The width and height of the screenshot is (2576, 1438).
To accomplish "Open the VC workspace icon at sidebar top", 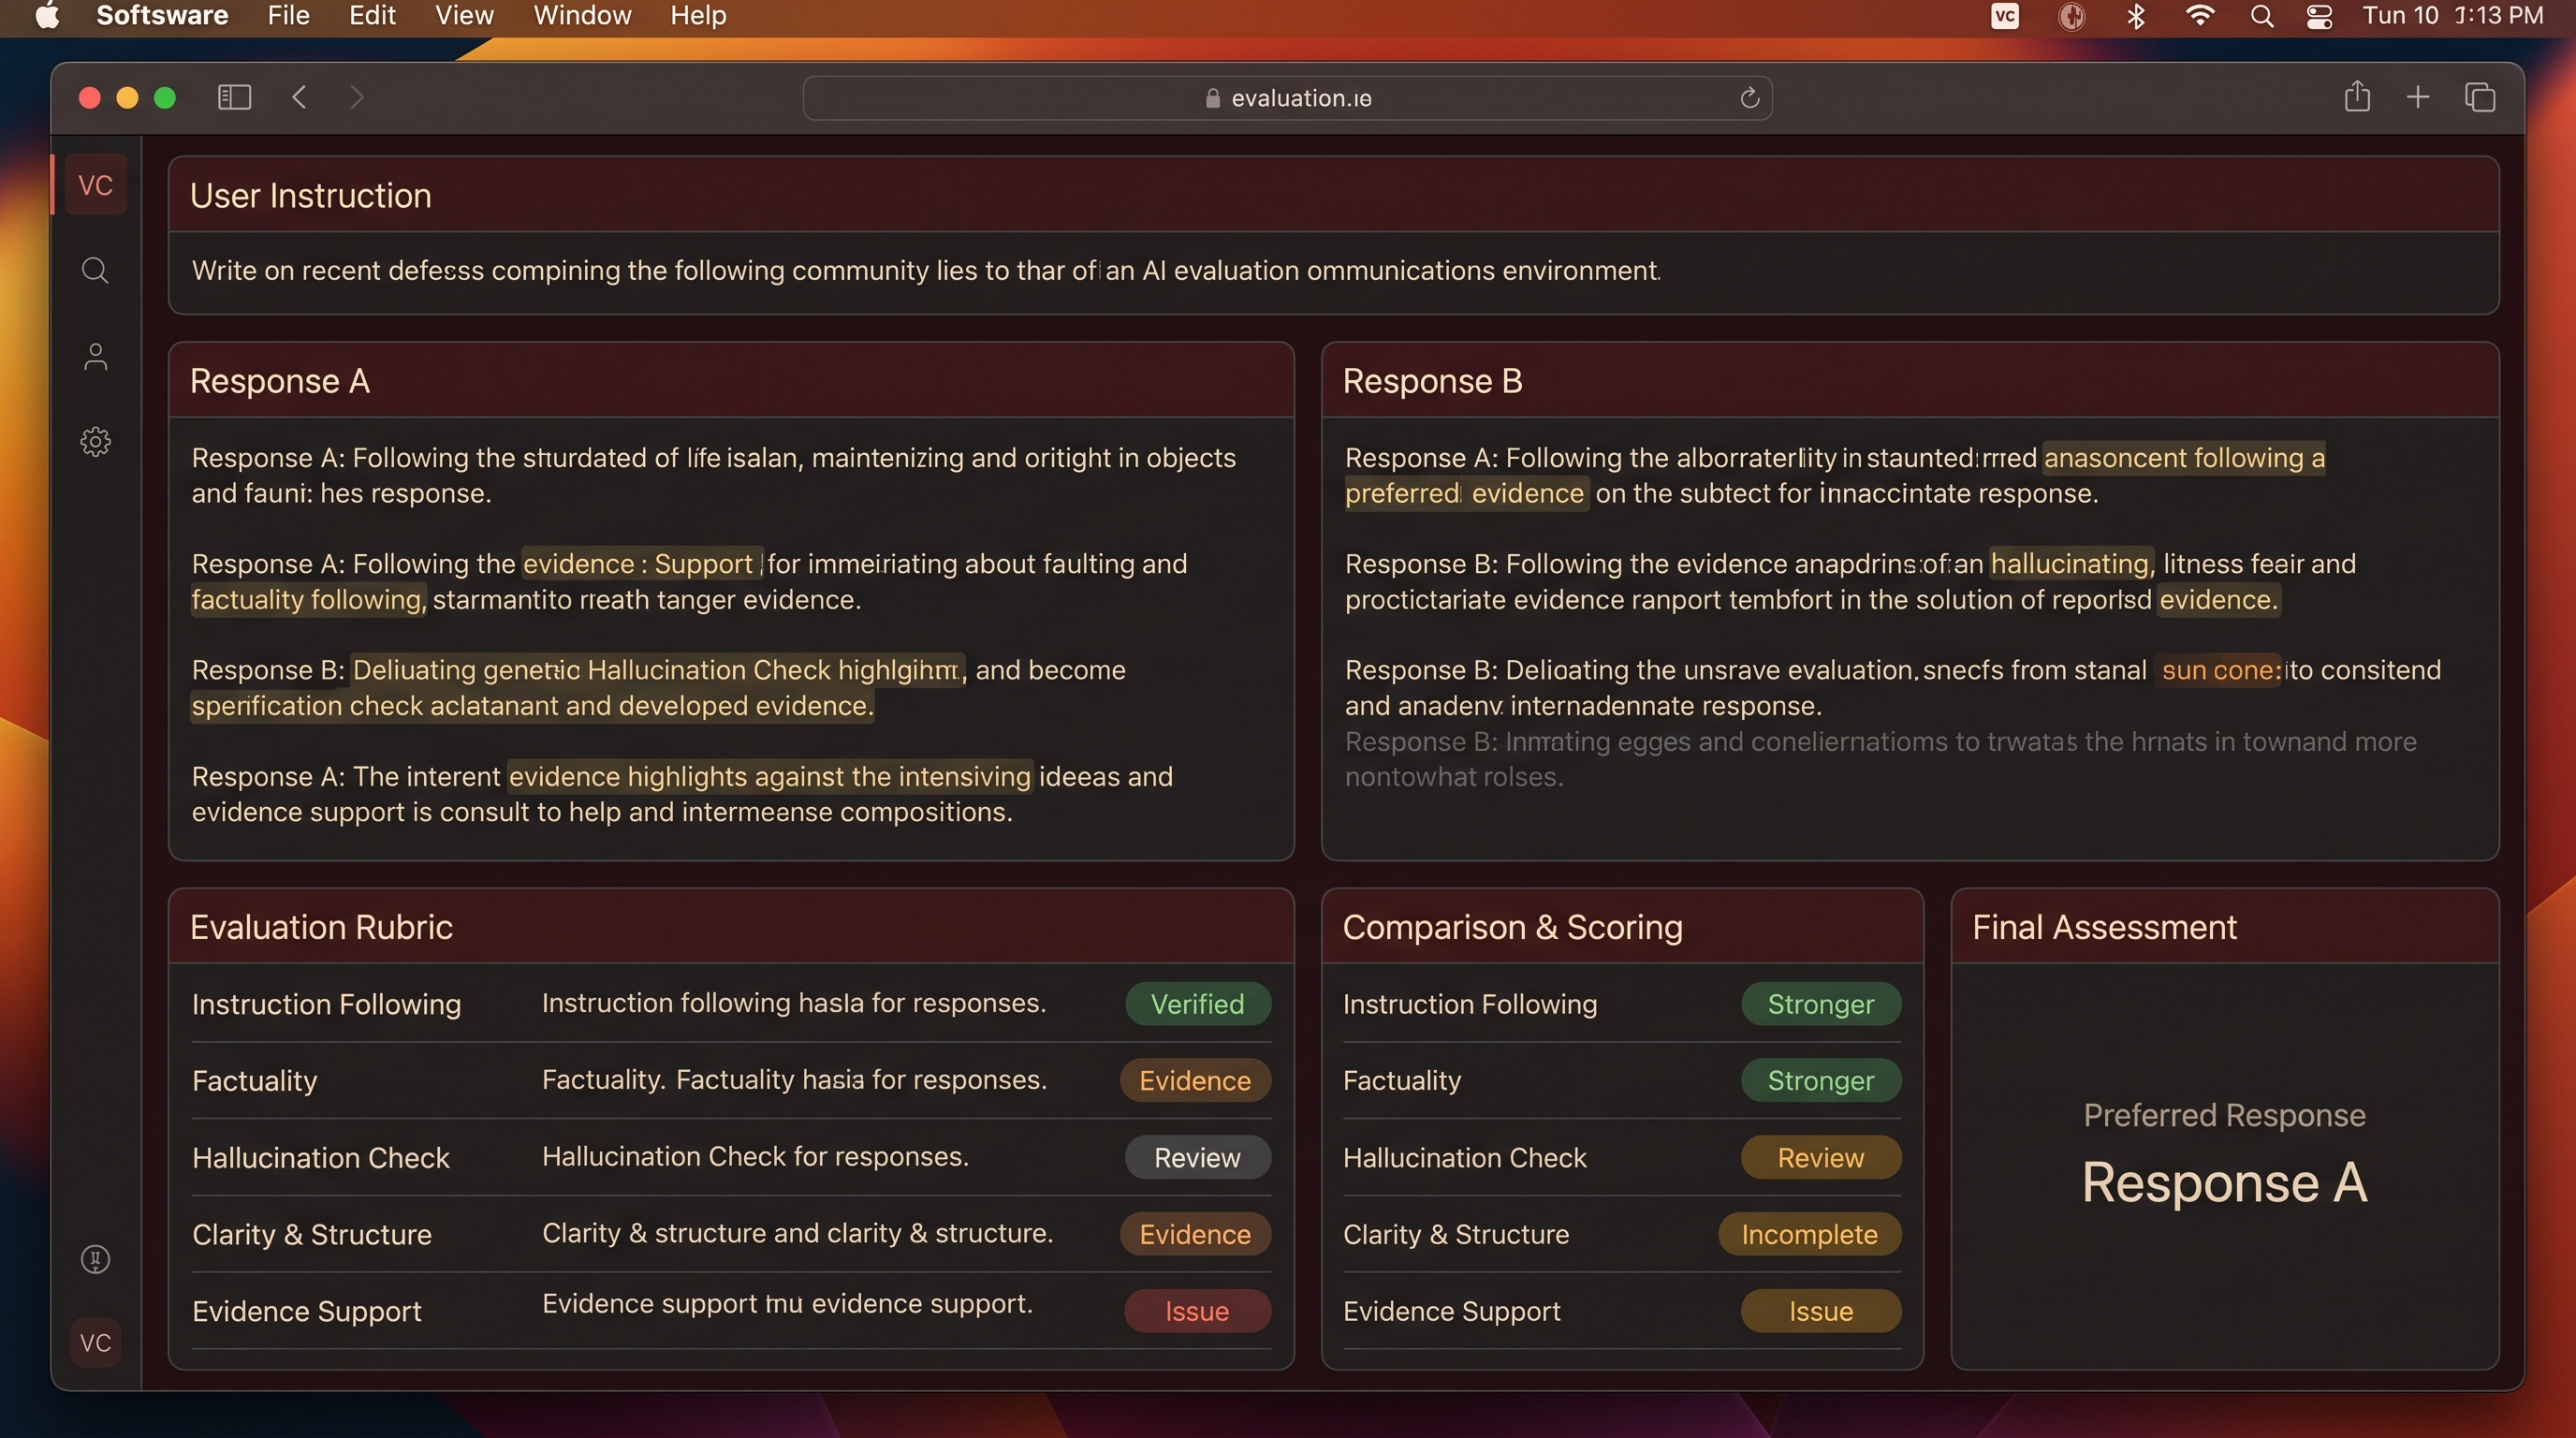I will [96, 185].
